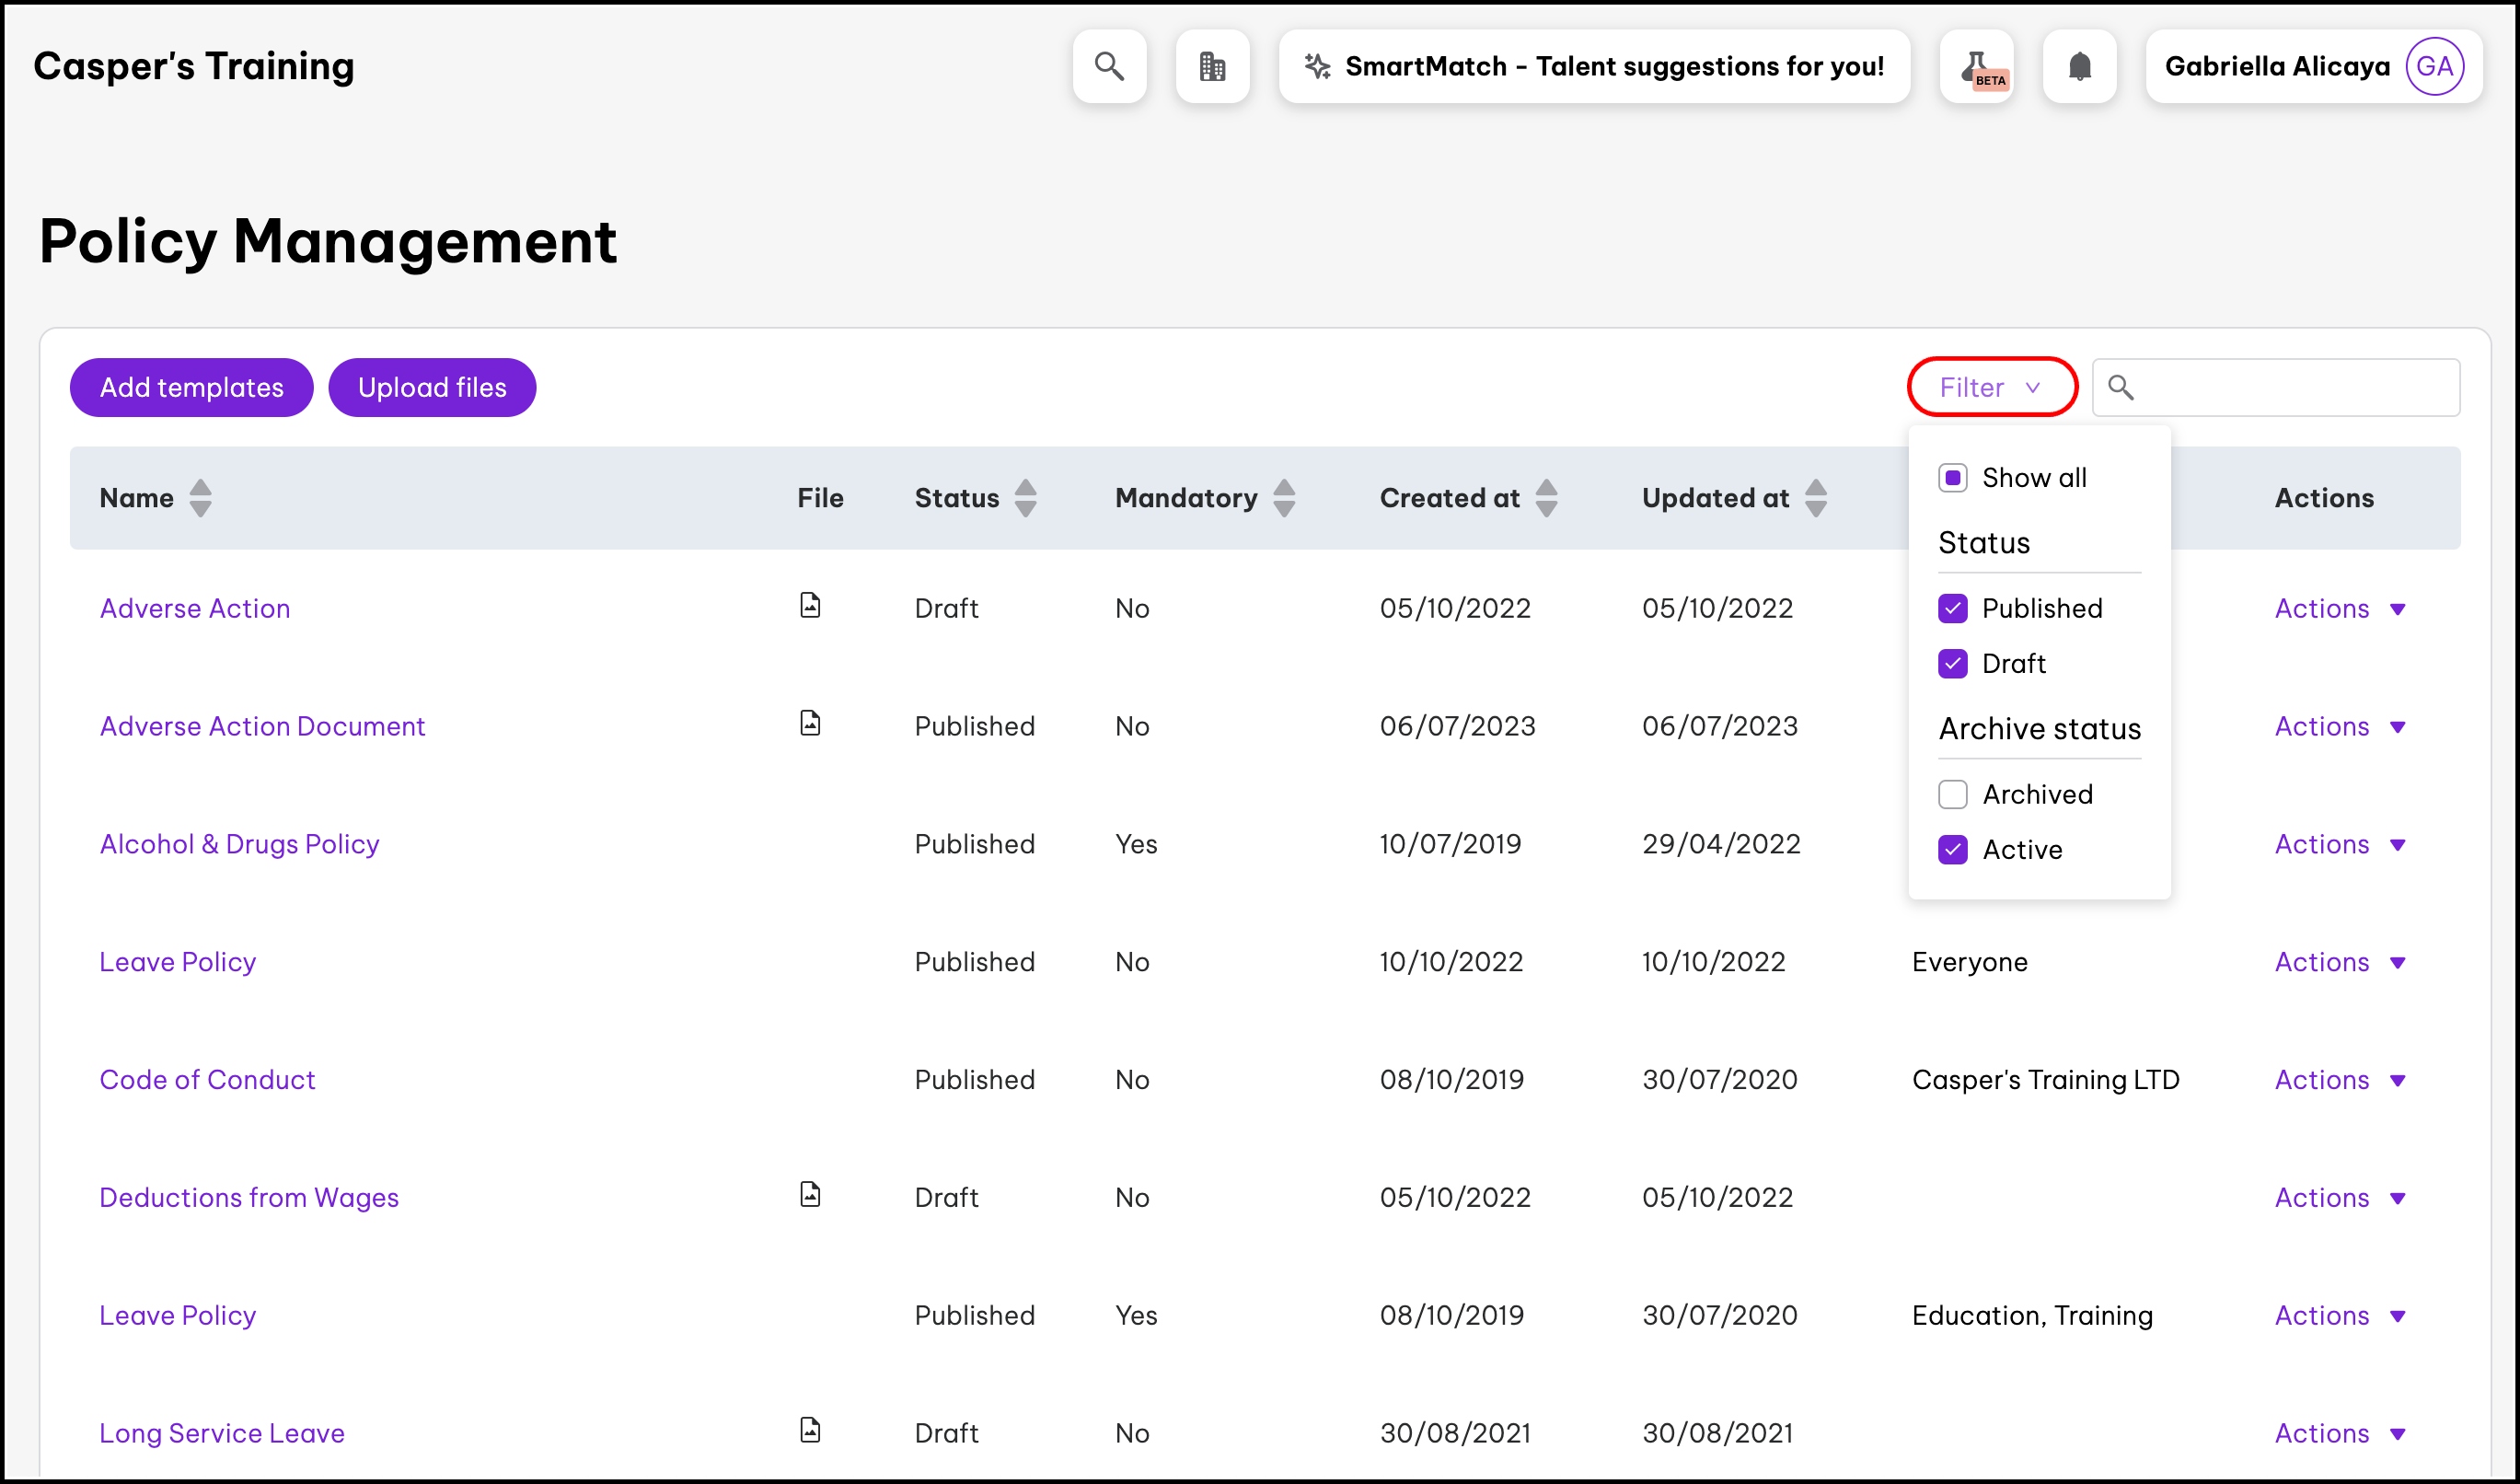Open SmartMatch talent suggestions banner
This screenshot has height=1484, width=2520.
coord(1594,67)
